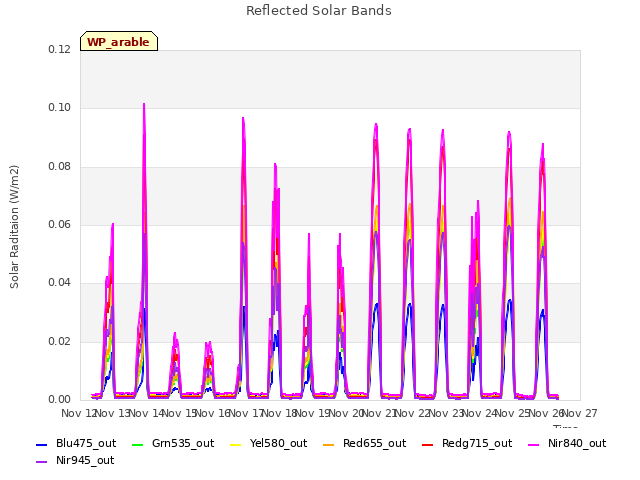Click the blue Blu475 peak on Nov 24
This screenshot has height=480, width=640.
pos(509,301)
